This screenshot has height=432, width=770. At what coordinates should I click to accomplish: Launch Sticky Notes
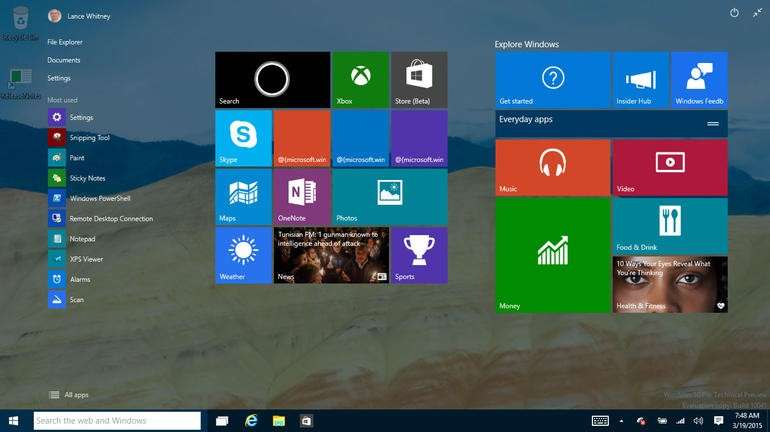pyautogui.click(x=77, y=178)
